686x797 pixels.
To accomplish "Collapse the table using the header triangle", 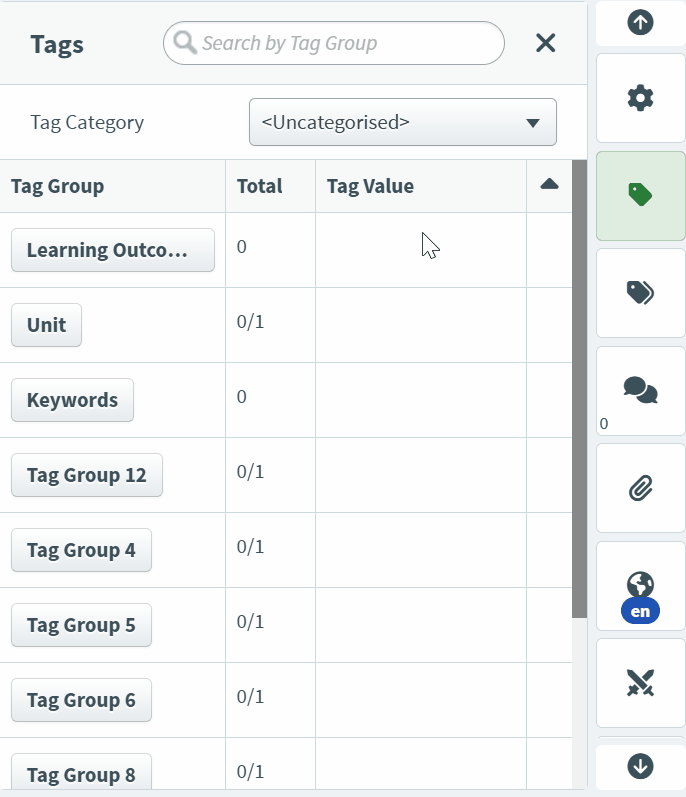I will coord(549,184).
